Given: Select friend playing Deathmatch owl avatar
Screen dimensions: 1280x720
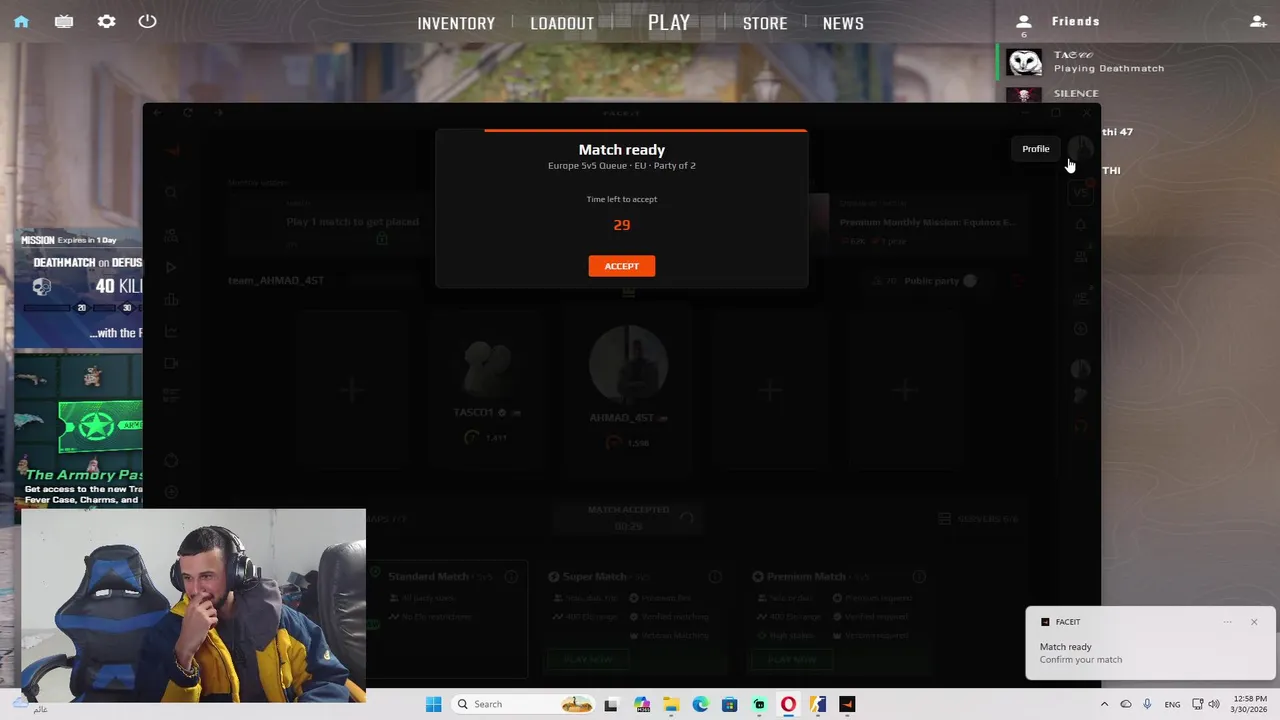Looking at the screenshot, I should pyautogui.click(x=1024, y=62).
